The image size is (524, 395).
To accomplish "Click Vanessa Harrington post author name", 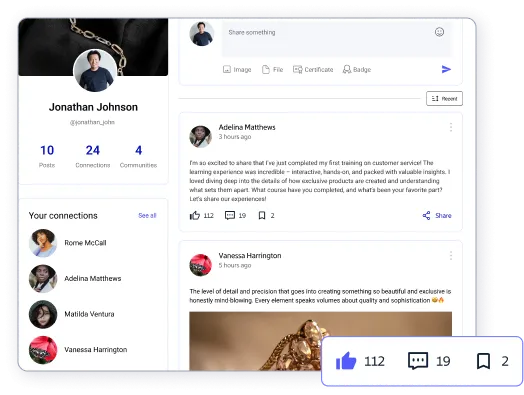I will [x=250, y=256].
